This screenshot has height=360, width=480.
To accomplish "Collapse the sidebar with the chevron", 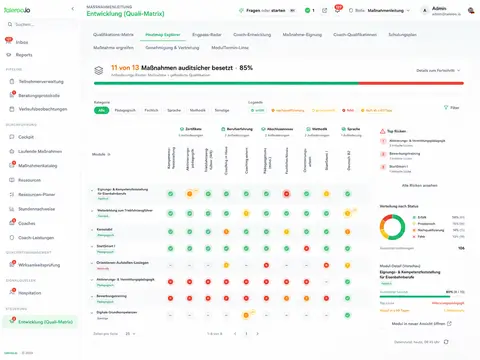I will [x=73, y=9].
